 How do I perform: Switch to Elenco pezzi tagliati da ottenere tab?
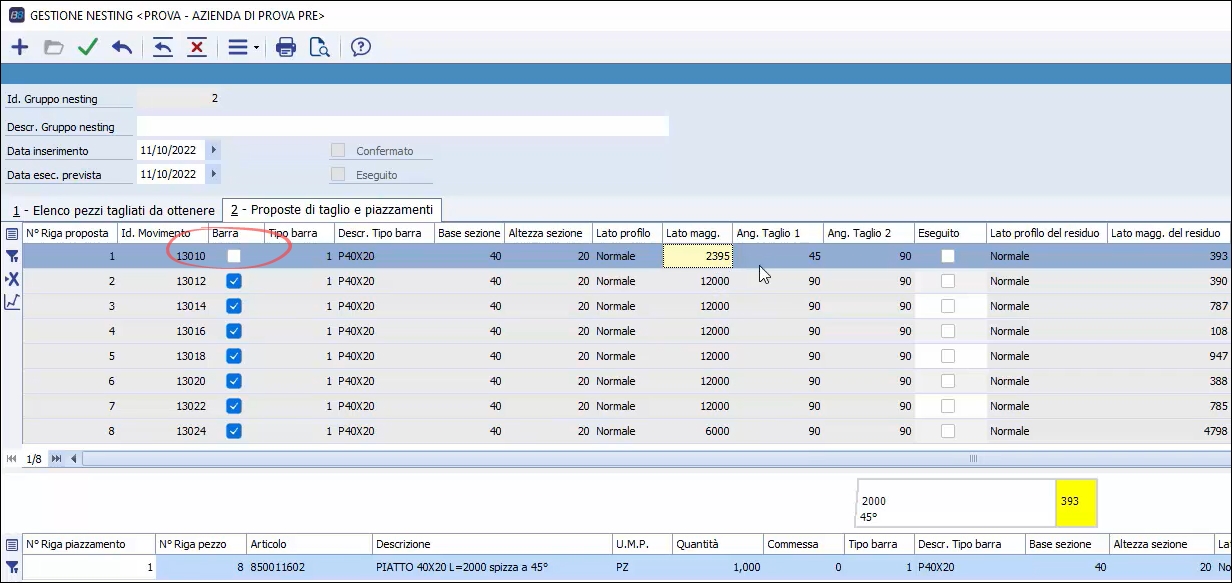click(x=112, y=210)
